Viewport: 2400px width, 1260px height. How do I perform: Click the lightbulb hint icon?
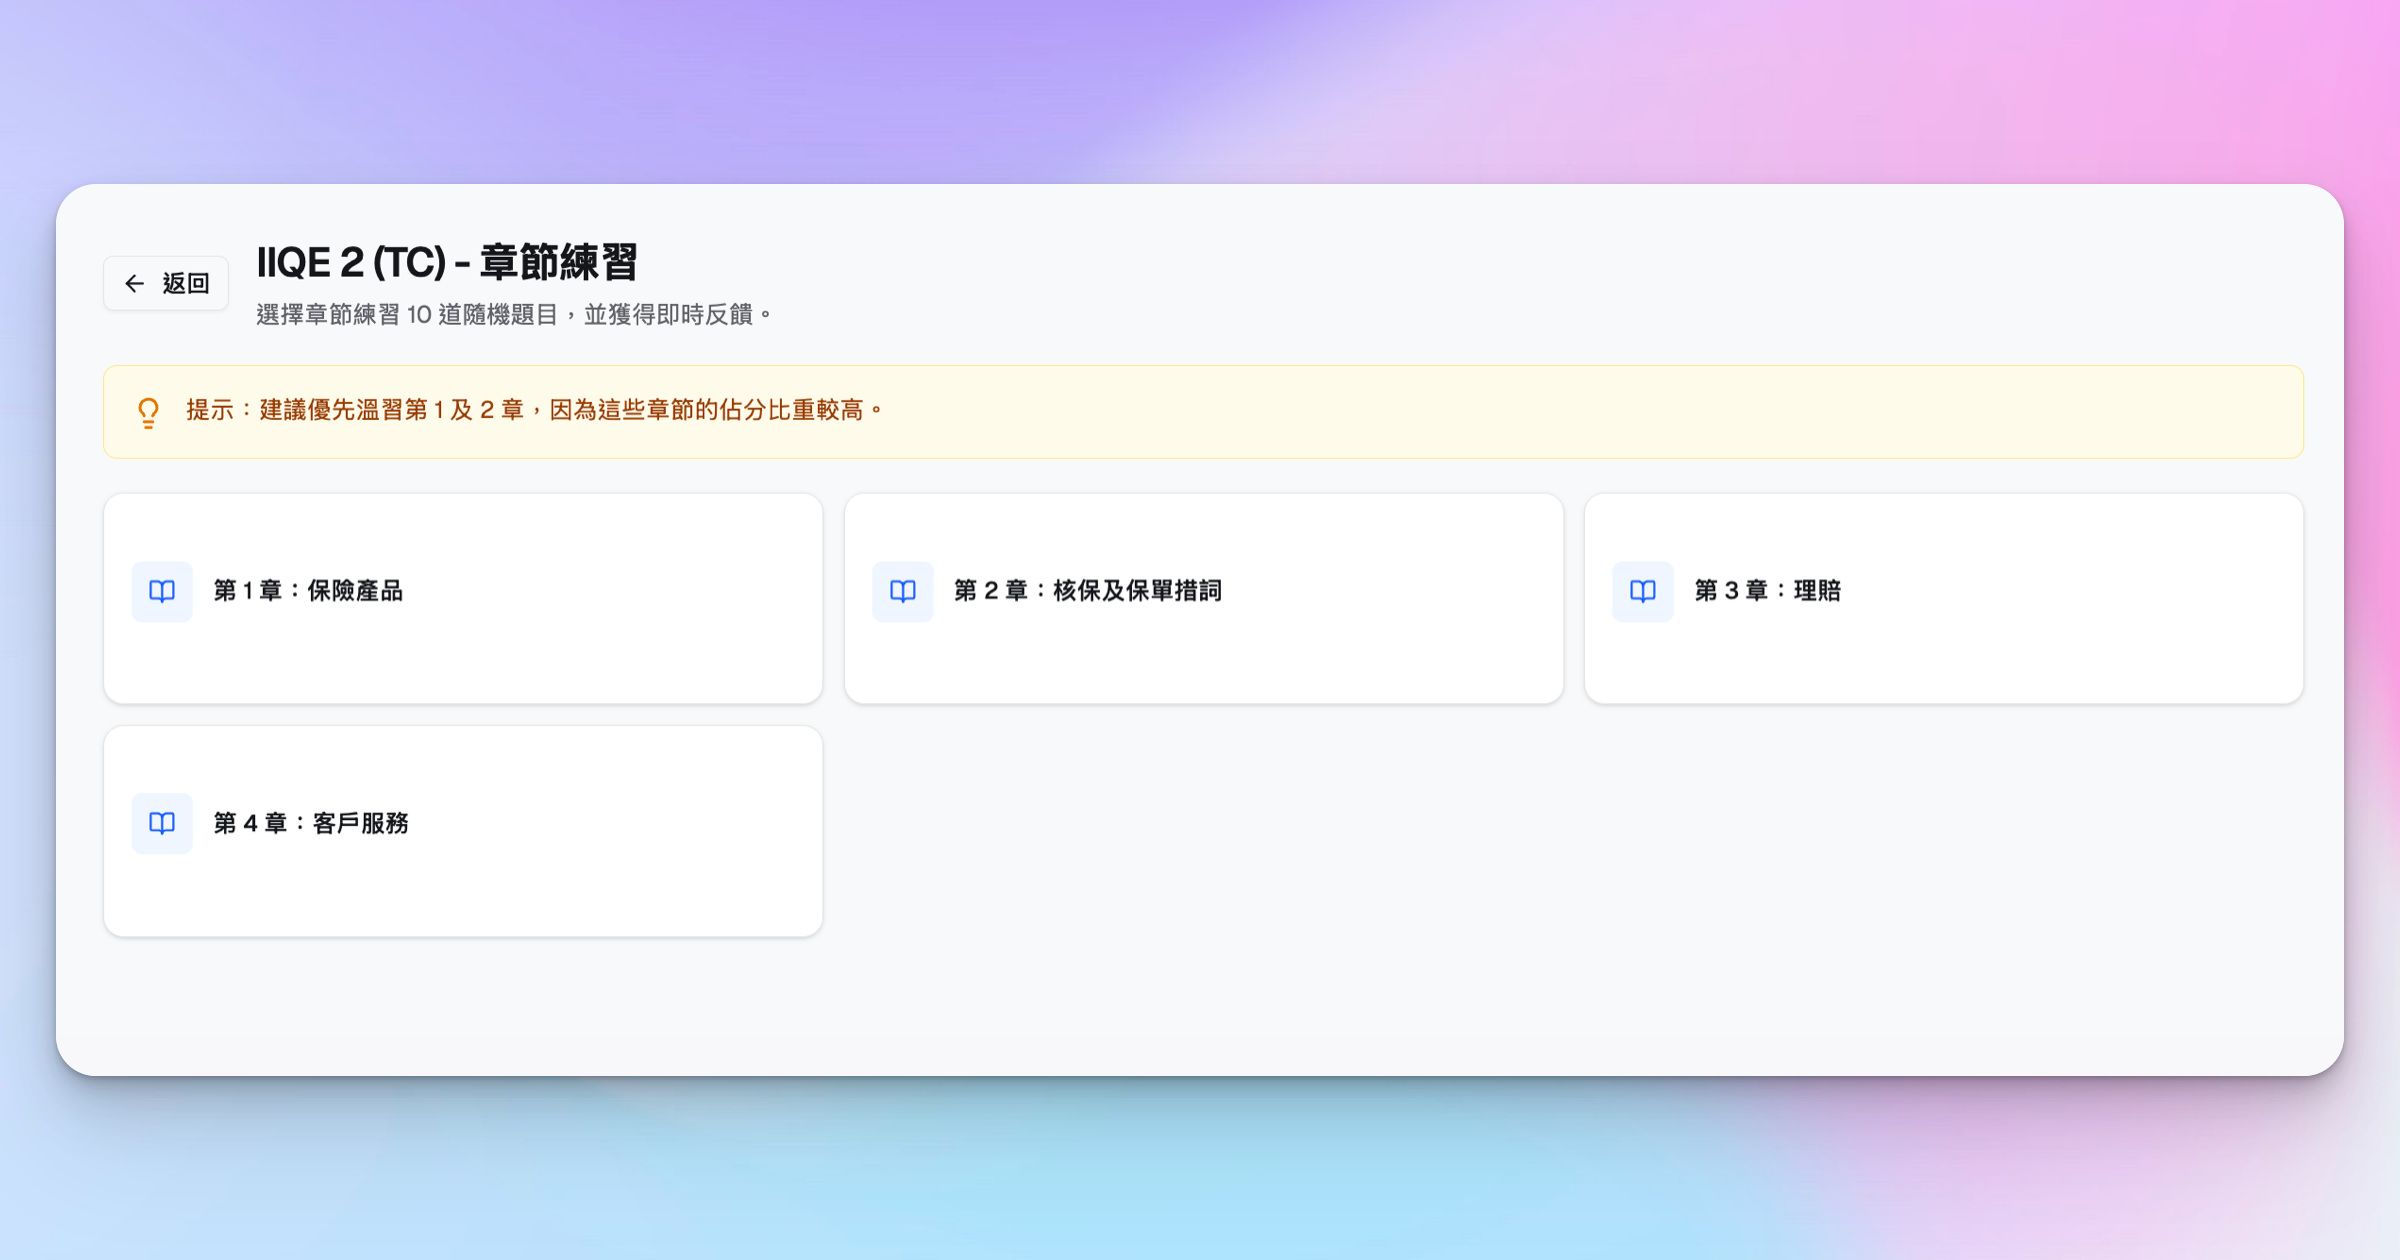[x=148, y=412]
